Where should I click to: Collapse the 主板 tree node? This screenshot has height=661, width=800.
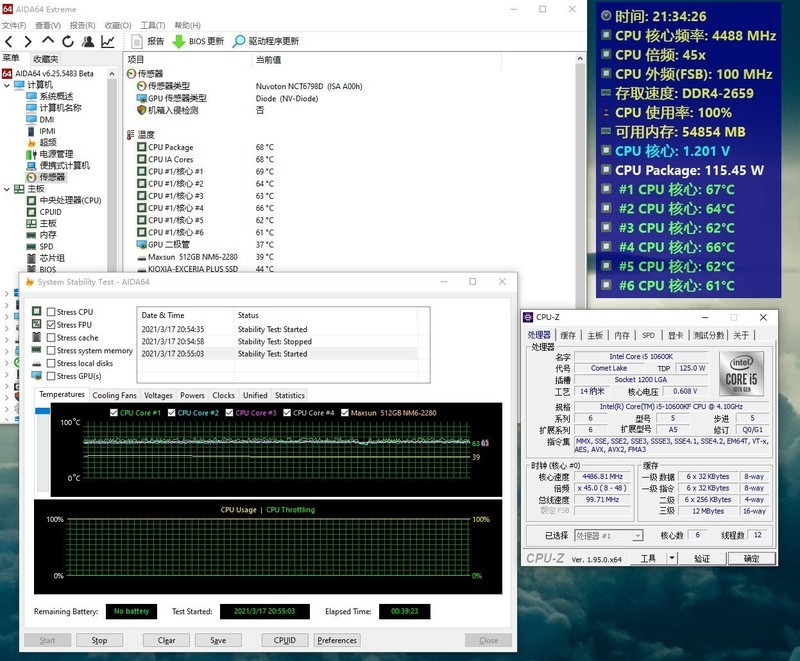click(x=7, y=189)
